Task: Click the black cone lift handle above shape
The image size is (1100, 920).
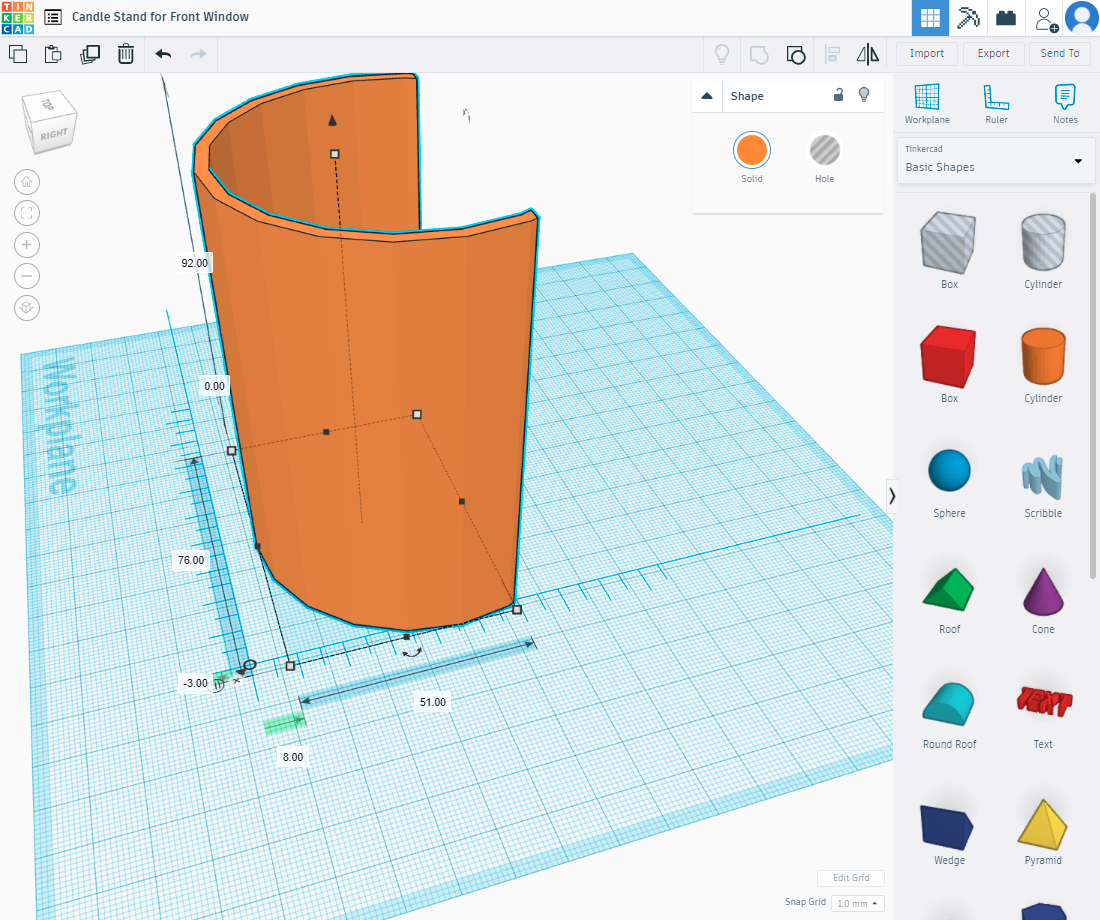Action: [x=333, y=121]
